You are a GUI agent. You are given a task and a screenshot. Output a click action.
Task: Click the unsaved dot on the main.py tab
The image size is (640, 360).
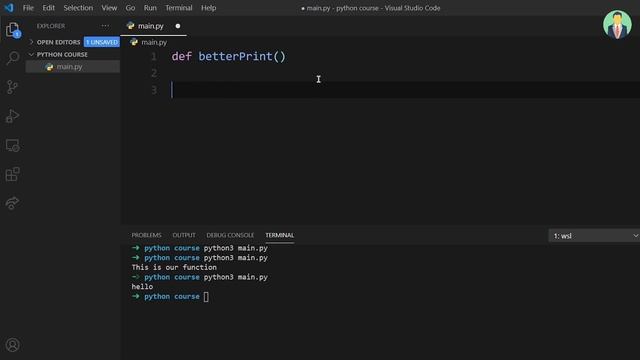[x=178, y=26]
